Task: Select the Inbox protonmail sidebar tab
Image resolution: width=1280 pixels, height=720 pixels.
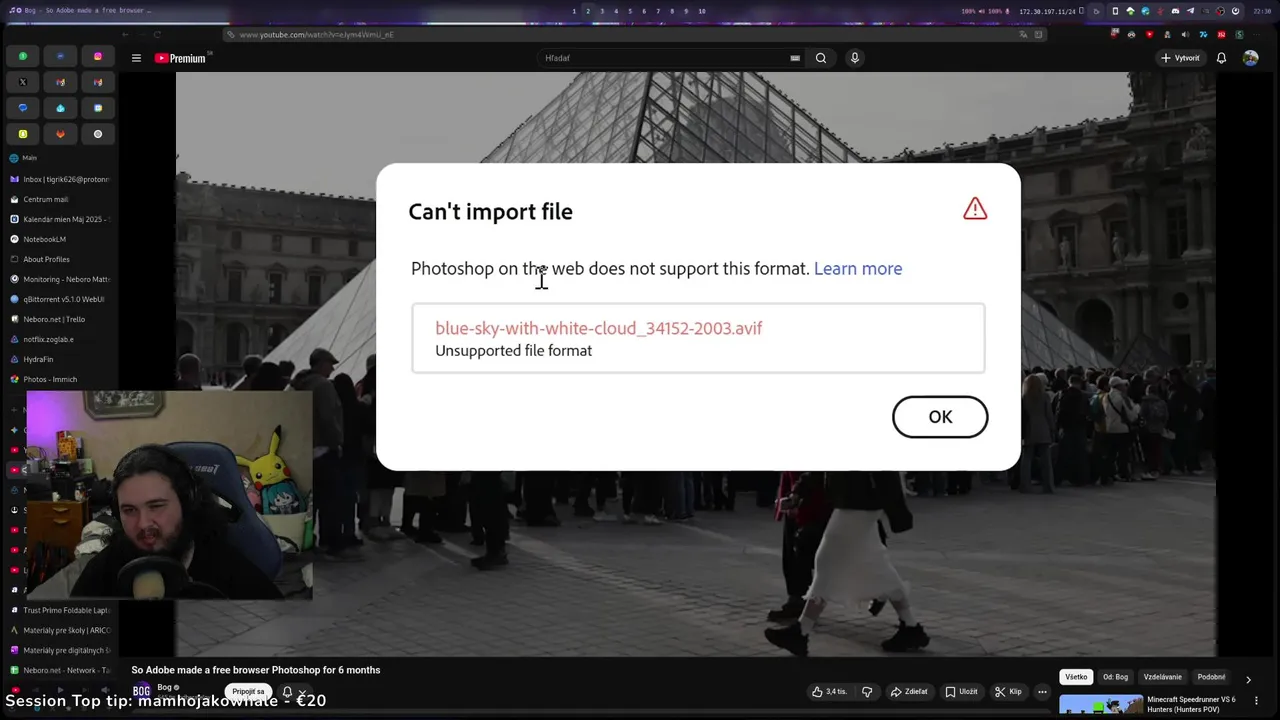Action: pos(60,179)
